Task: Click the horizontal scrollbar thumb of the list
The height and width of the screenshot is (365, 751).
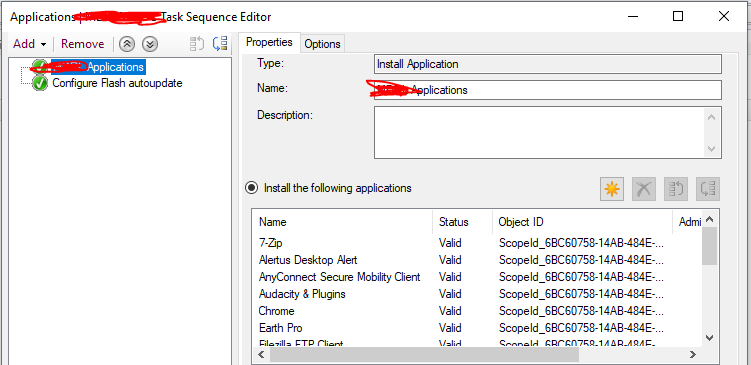Action: tap(424, 355)
